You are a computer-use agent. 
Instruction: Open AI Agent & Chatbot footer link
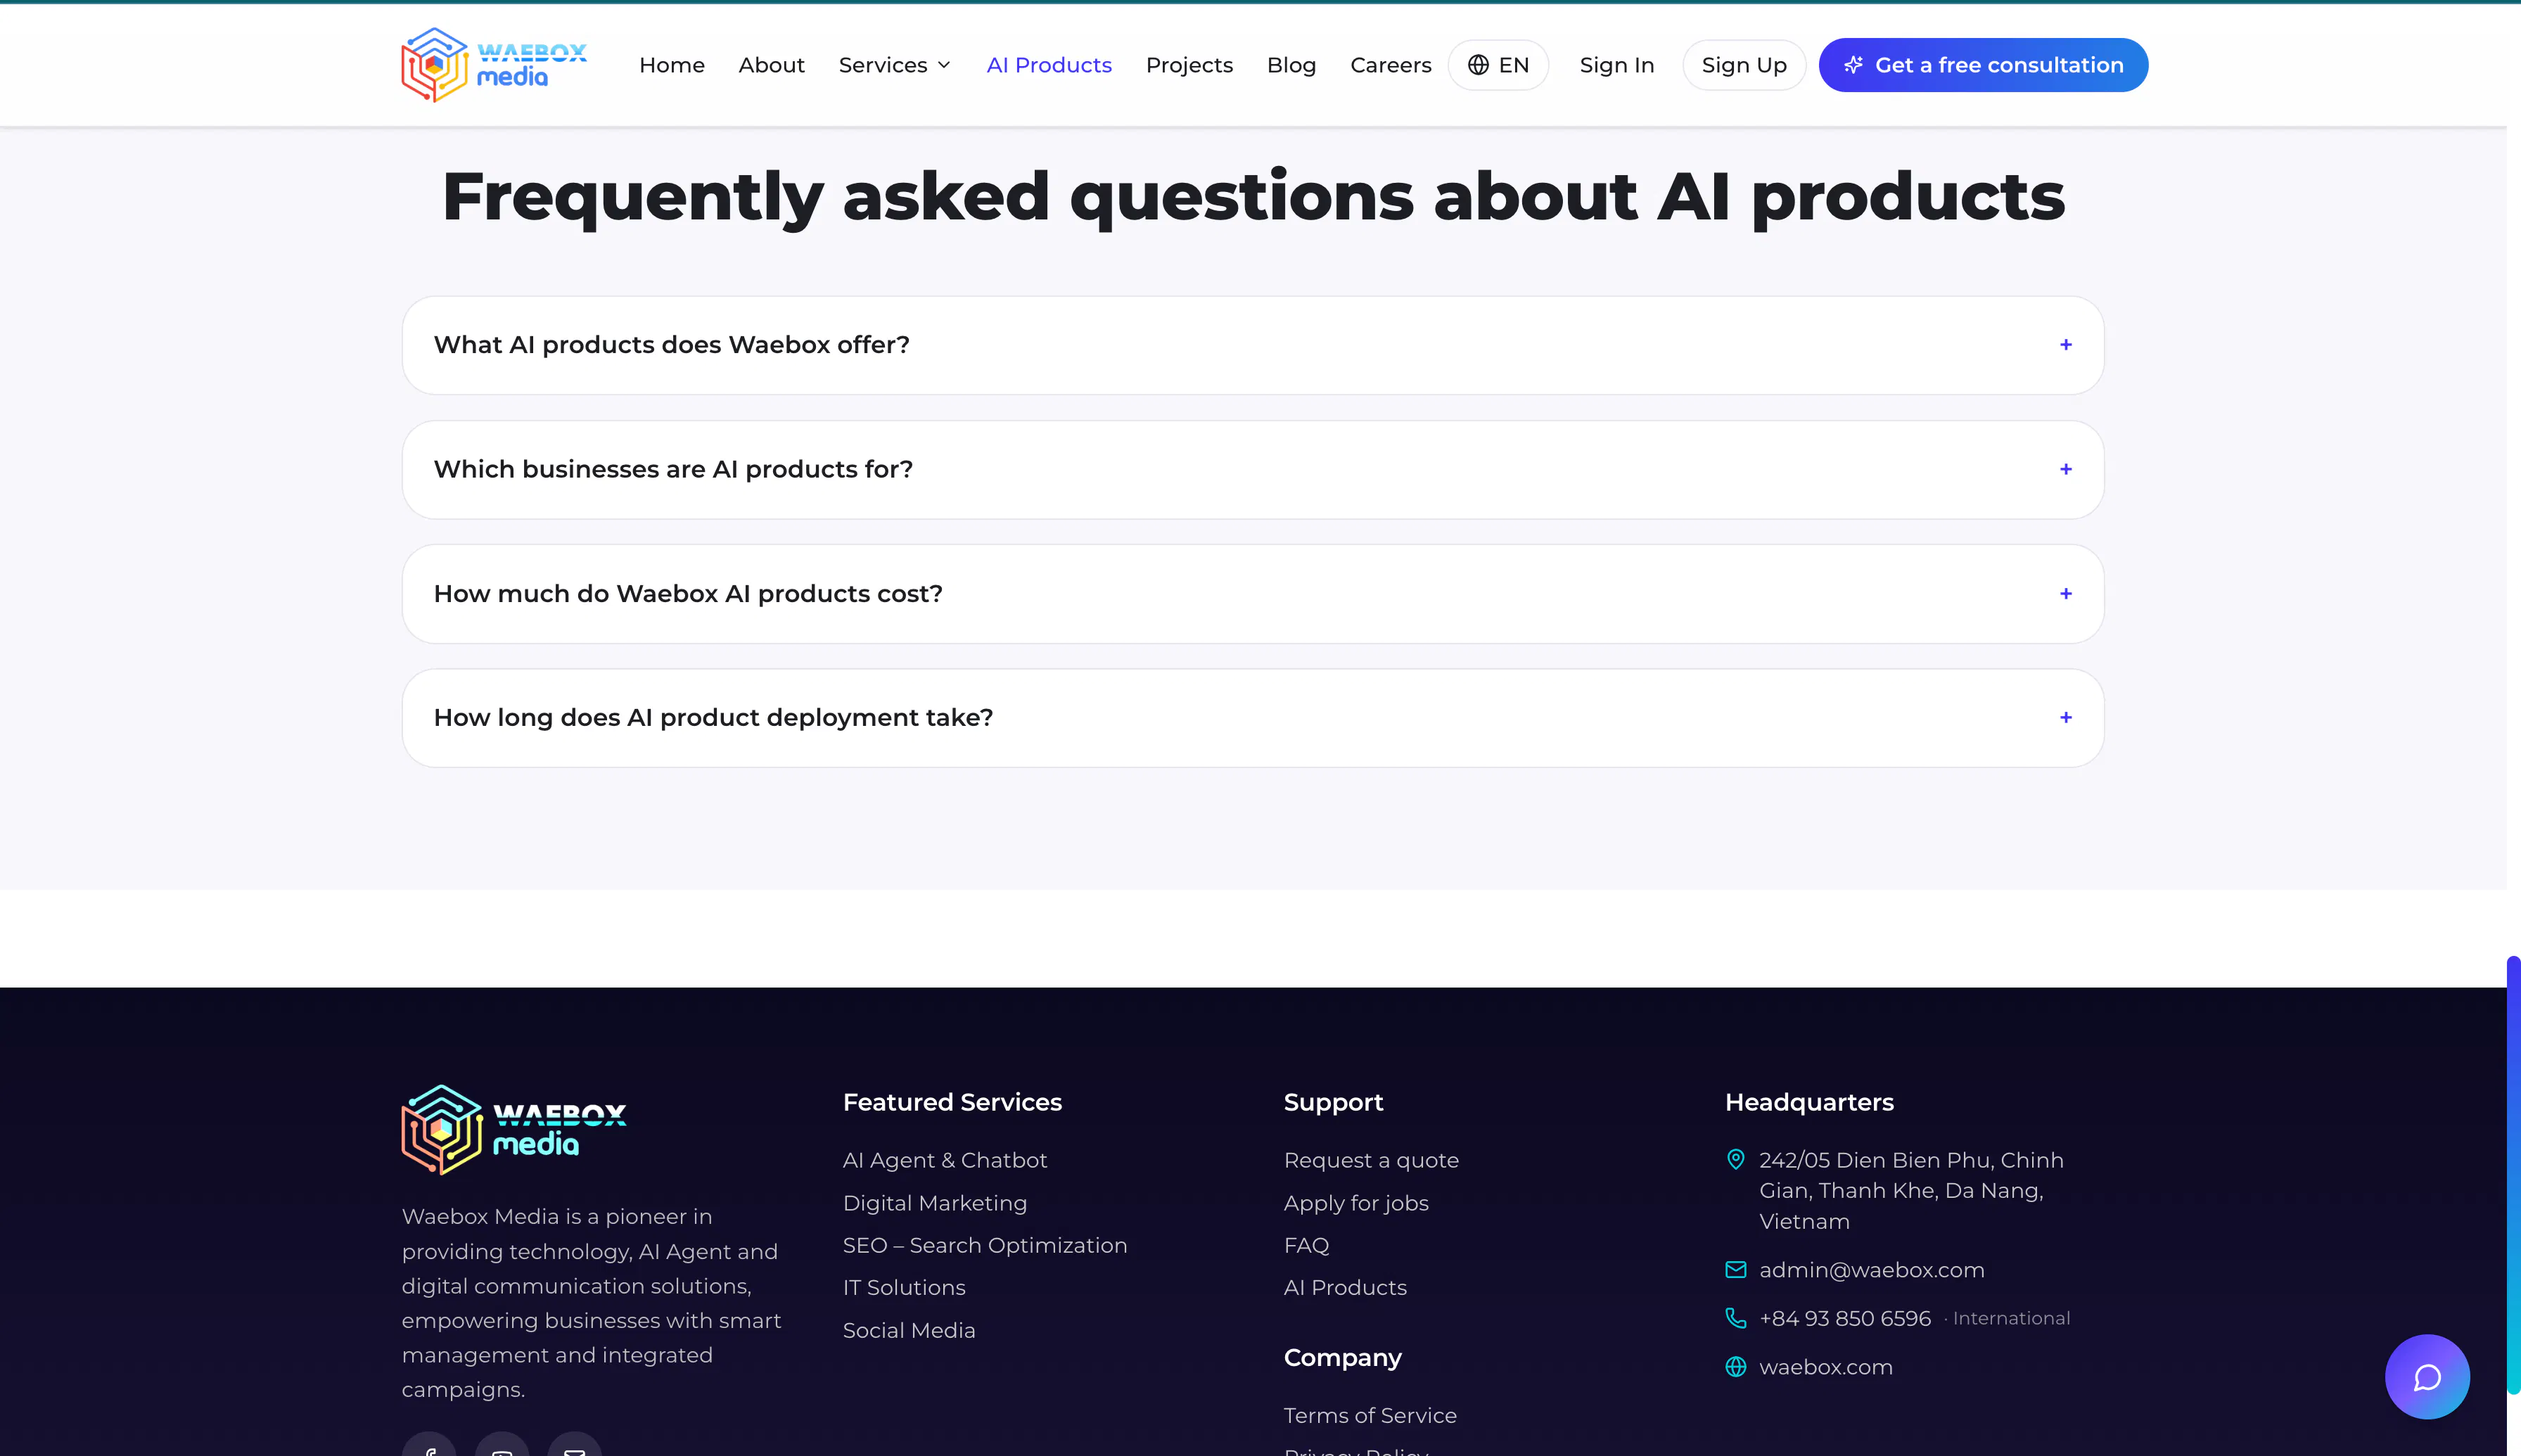pyautogui.click(x=945, y=1160)
